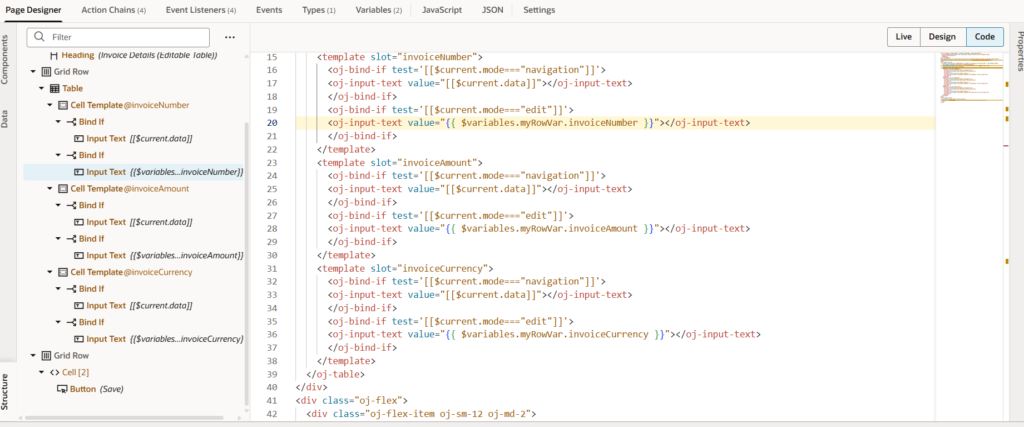This screenshot has width=1024, height=427.
Task: Collapse the Cell Template @invoiceCurrency node
Action: pyautogui.click(x=49, y=272)
